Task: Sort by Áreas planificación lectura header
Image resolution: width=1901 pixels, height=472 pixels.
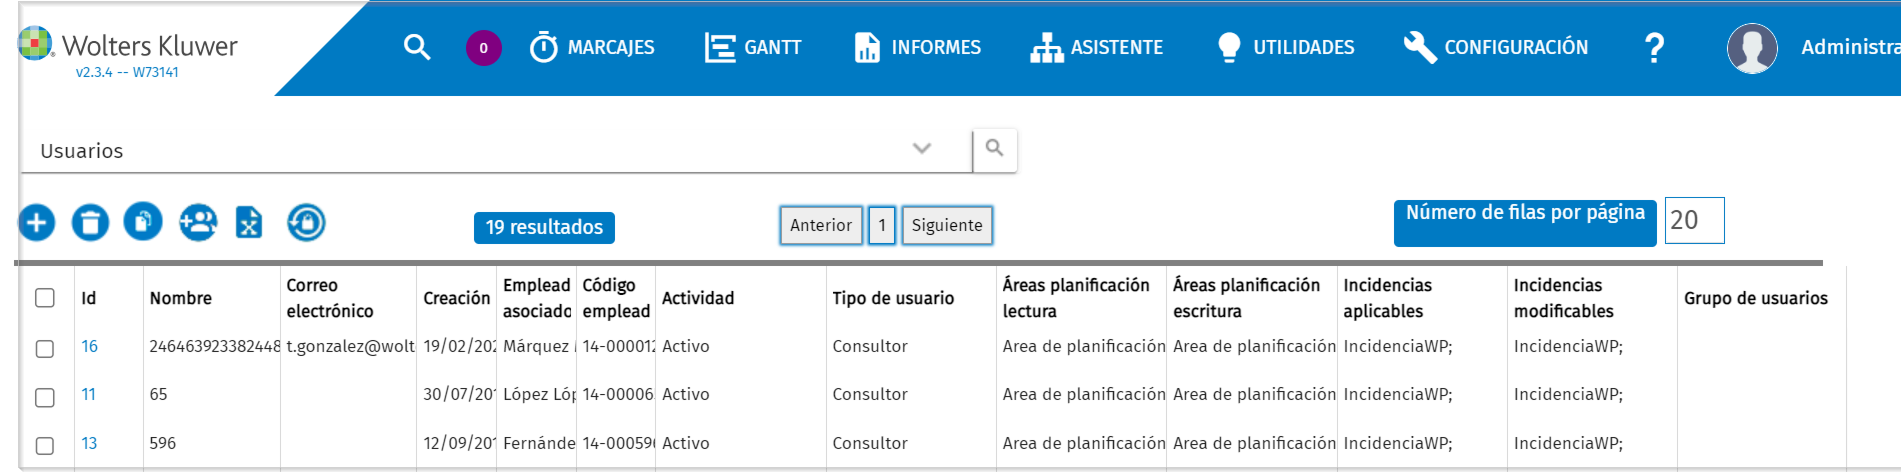Action: coord(1076,298)
